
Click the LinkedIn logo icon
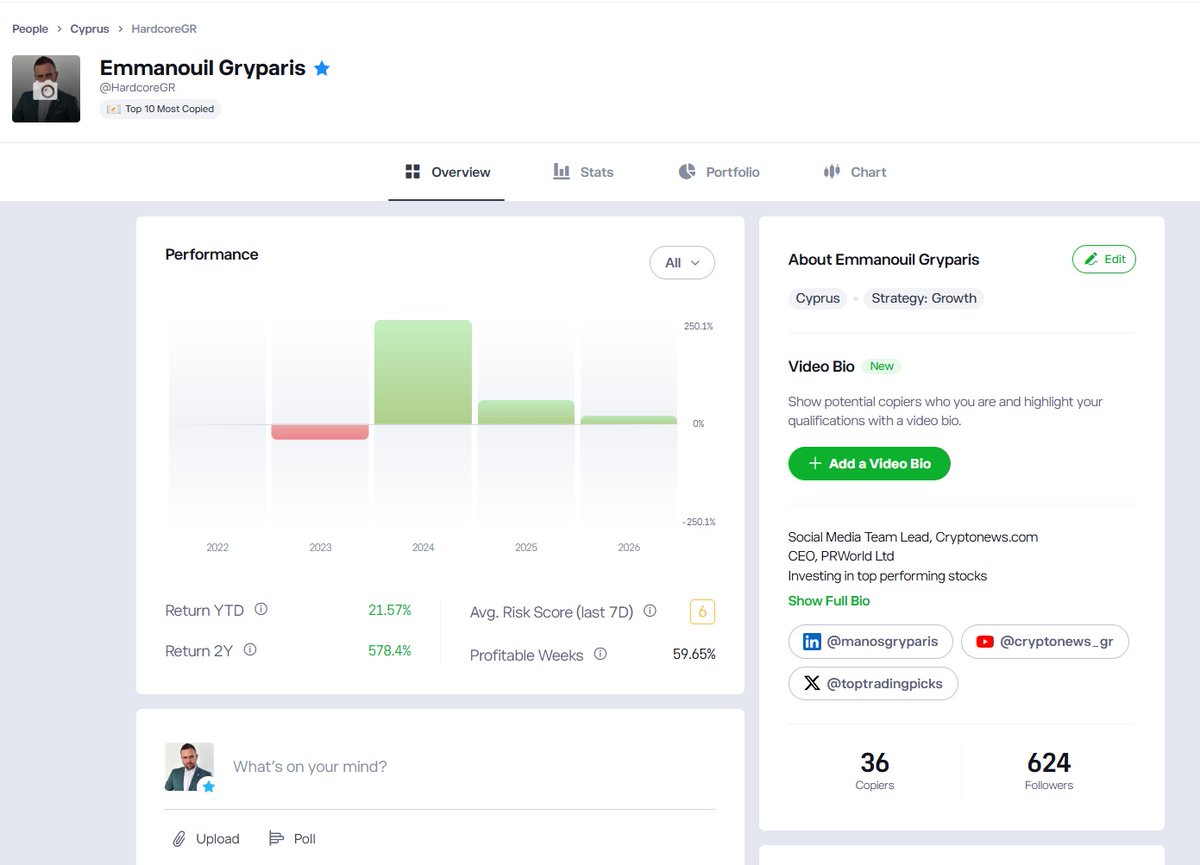click(812, 642)
